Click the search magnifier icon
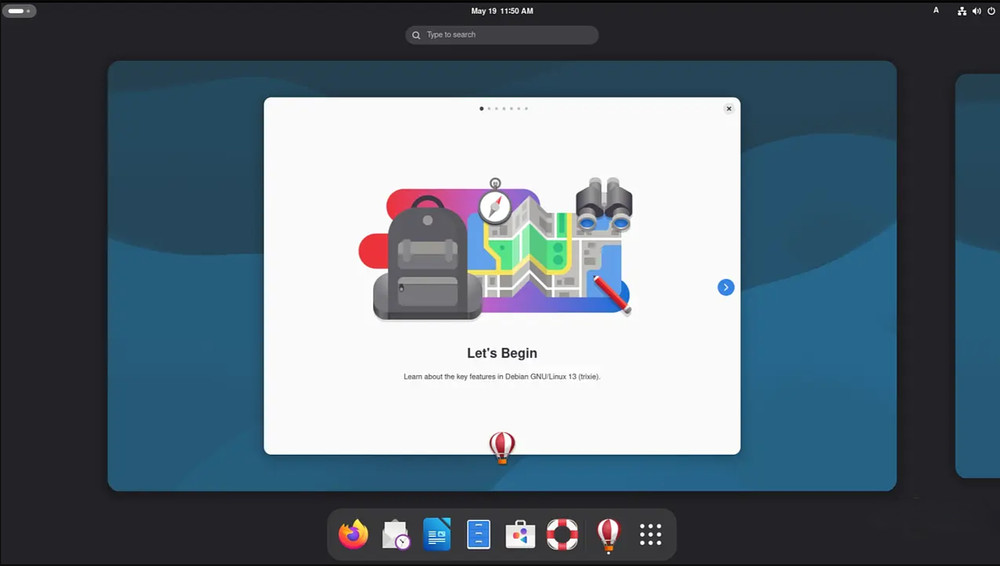 [416, 35]
